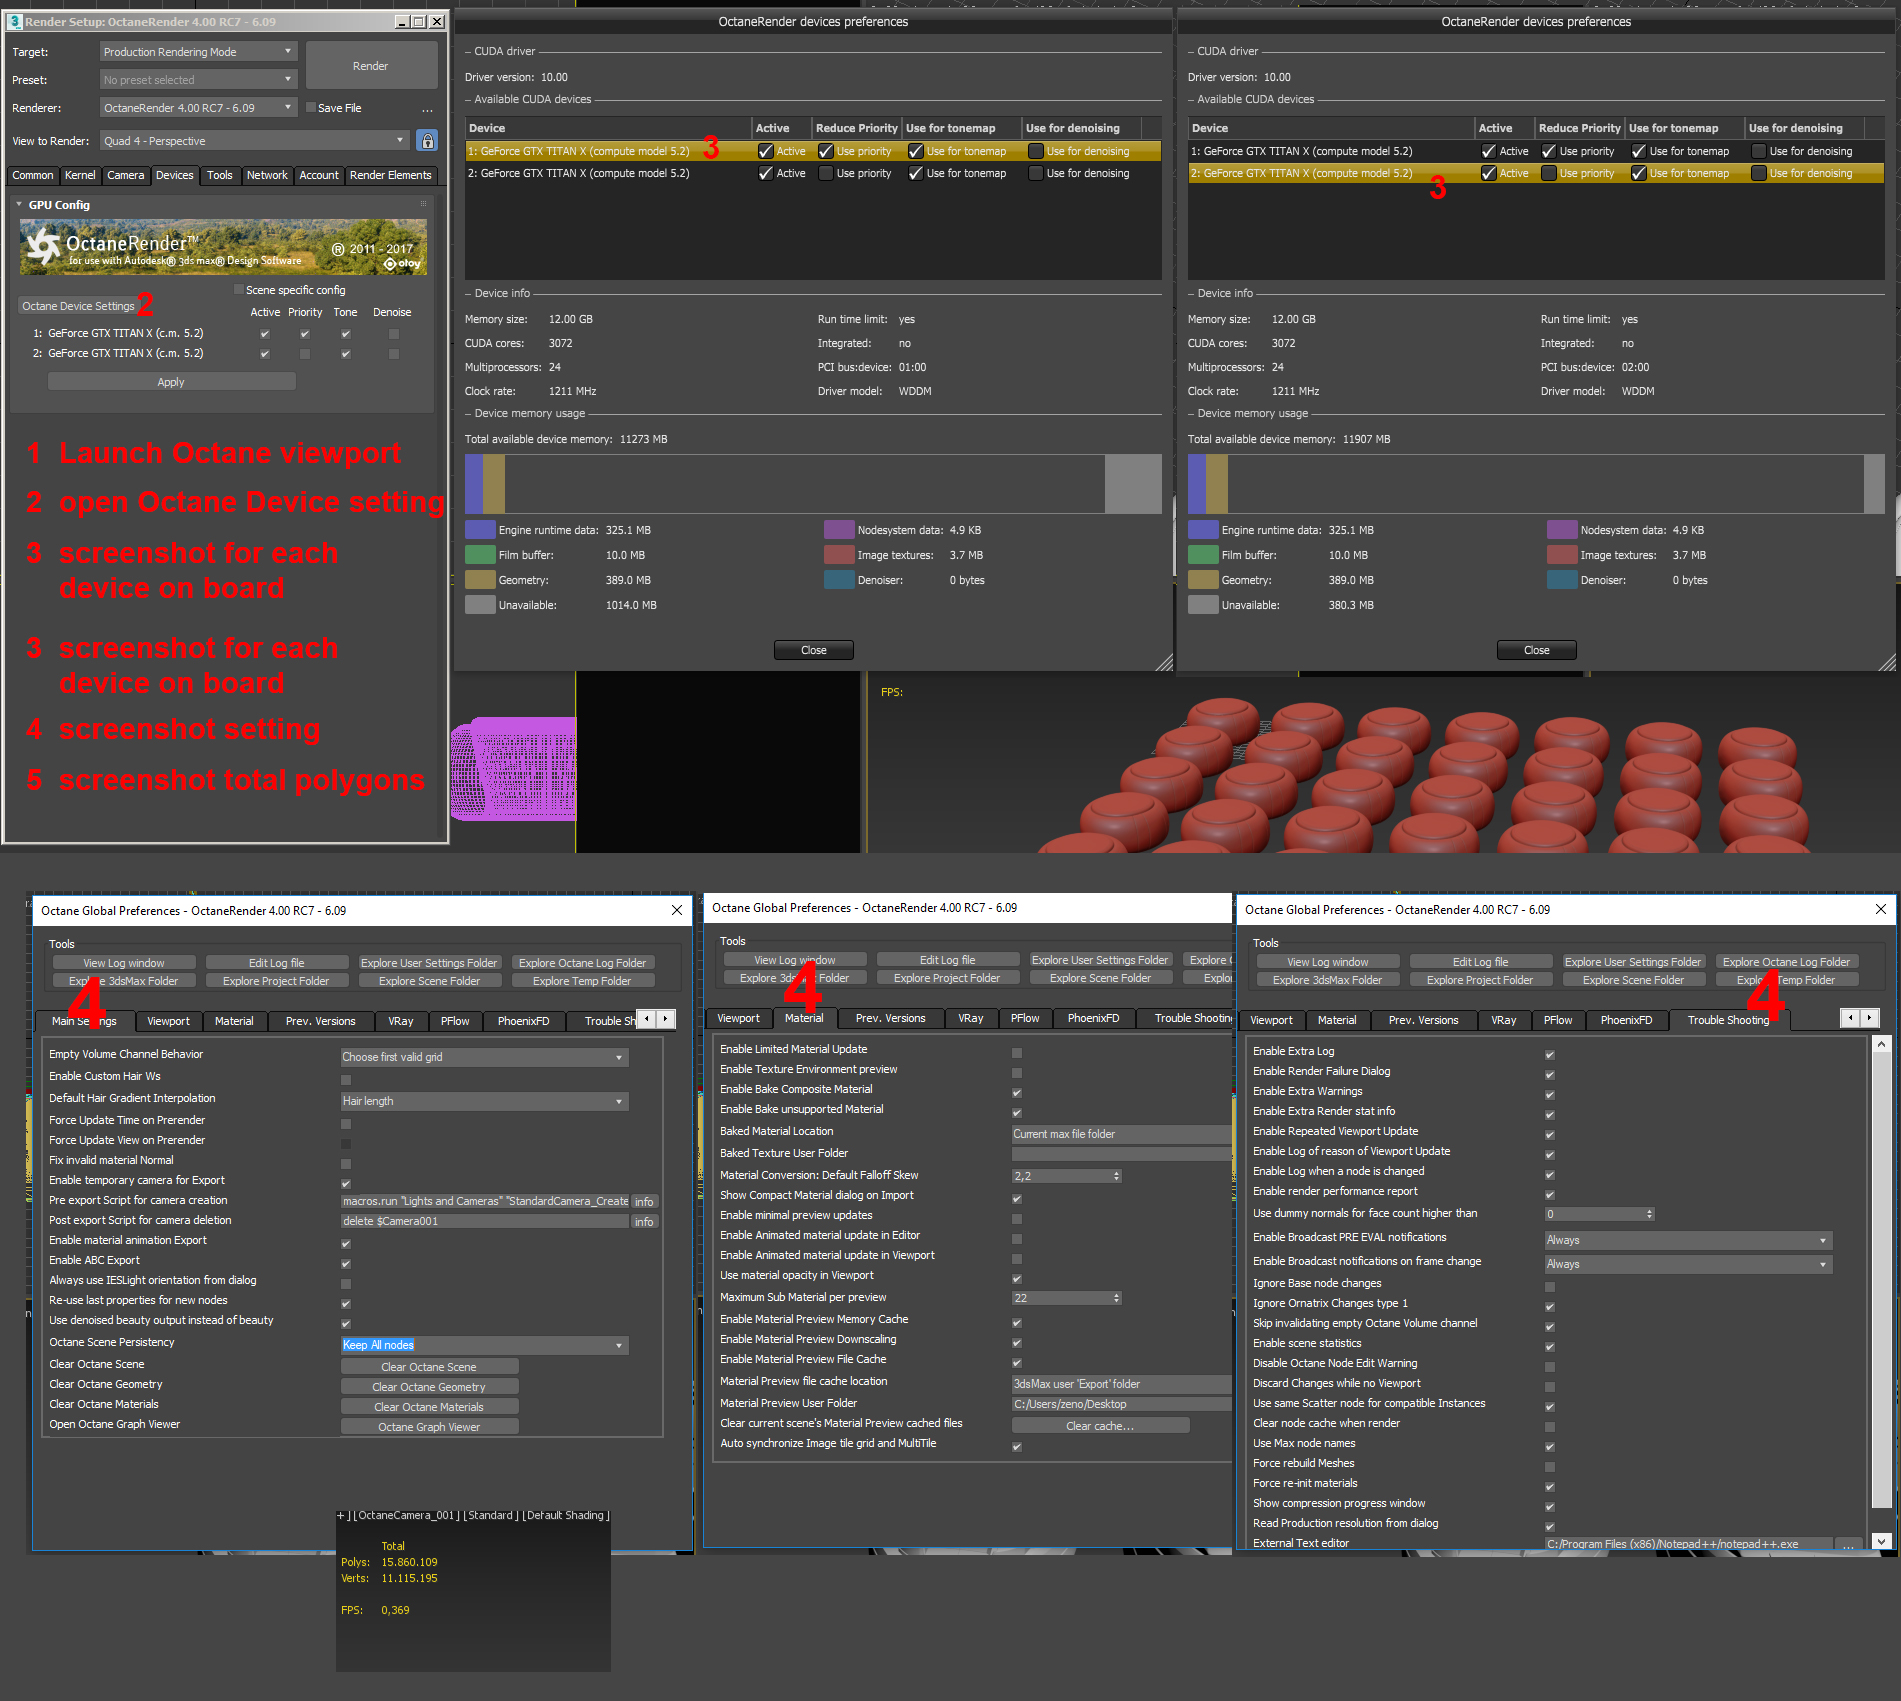
Task: Click right tab-scroll arrow in Main Settings preferences window
Action: (x=666, y=1019)
